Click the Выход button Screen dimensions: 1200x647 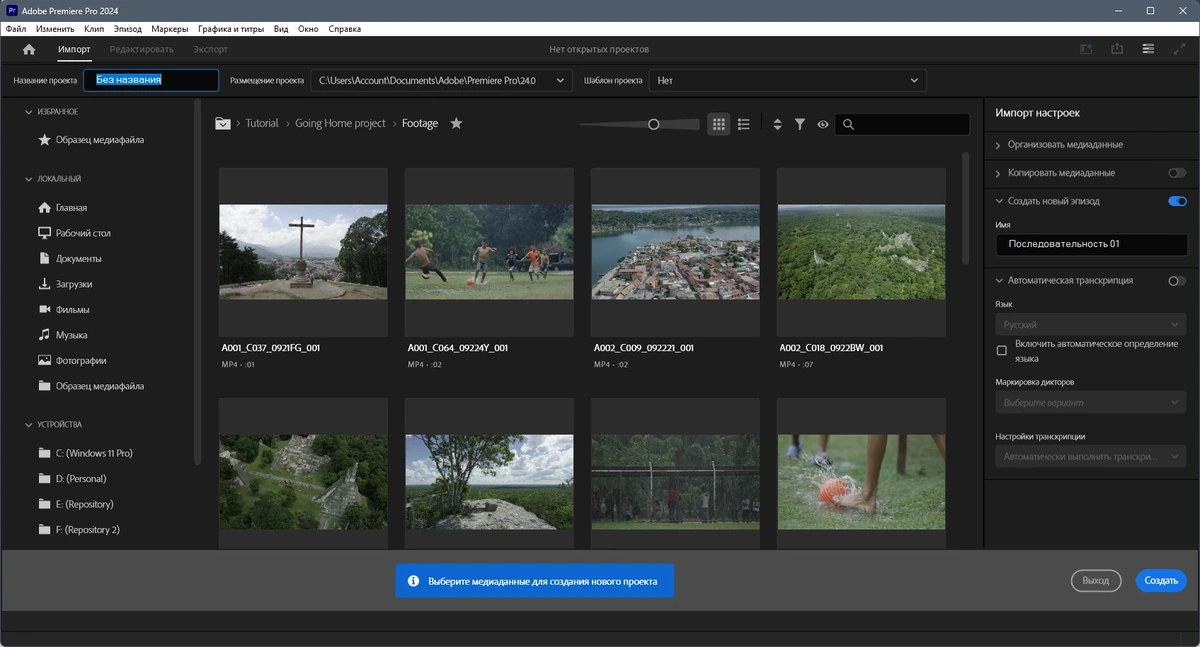[x=1096, y=580]
